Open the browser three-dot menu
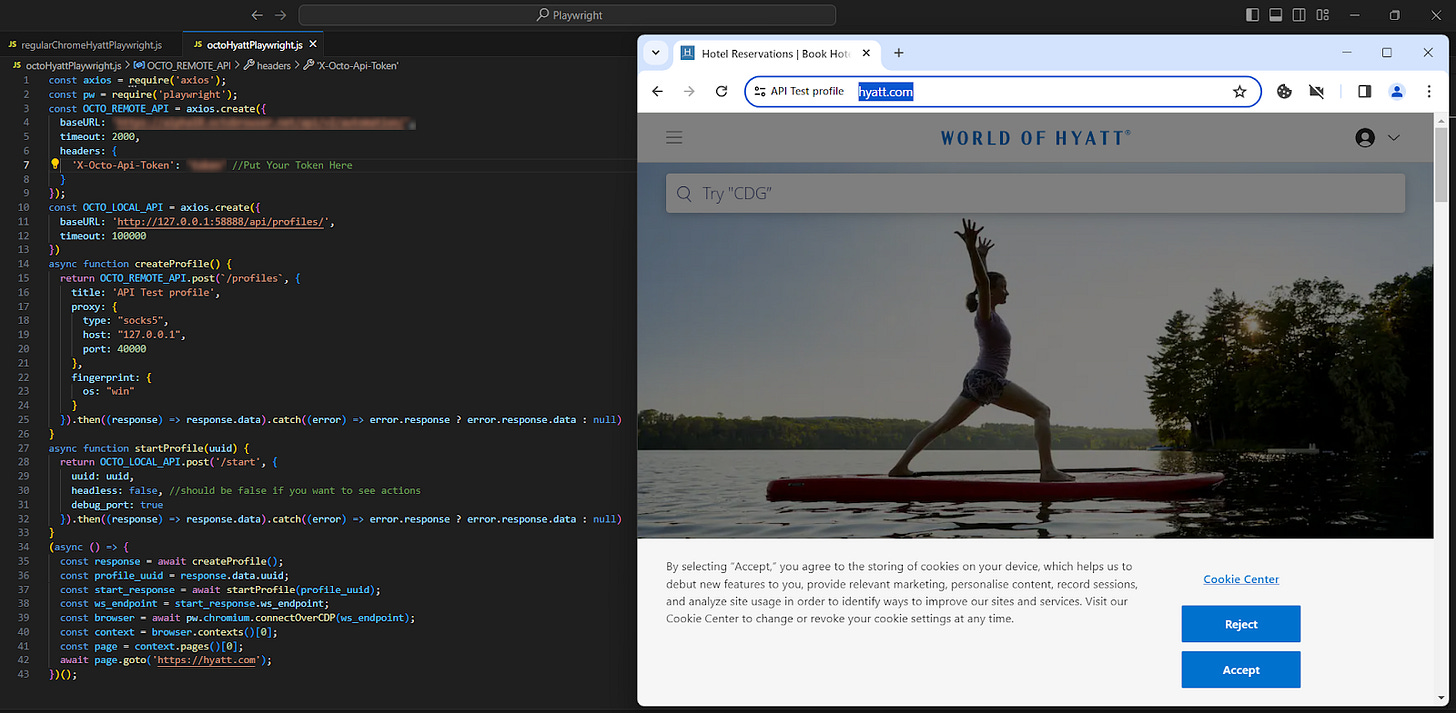 (1428, 92)
